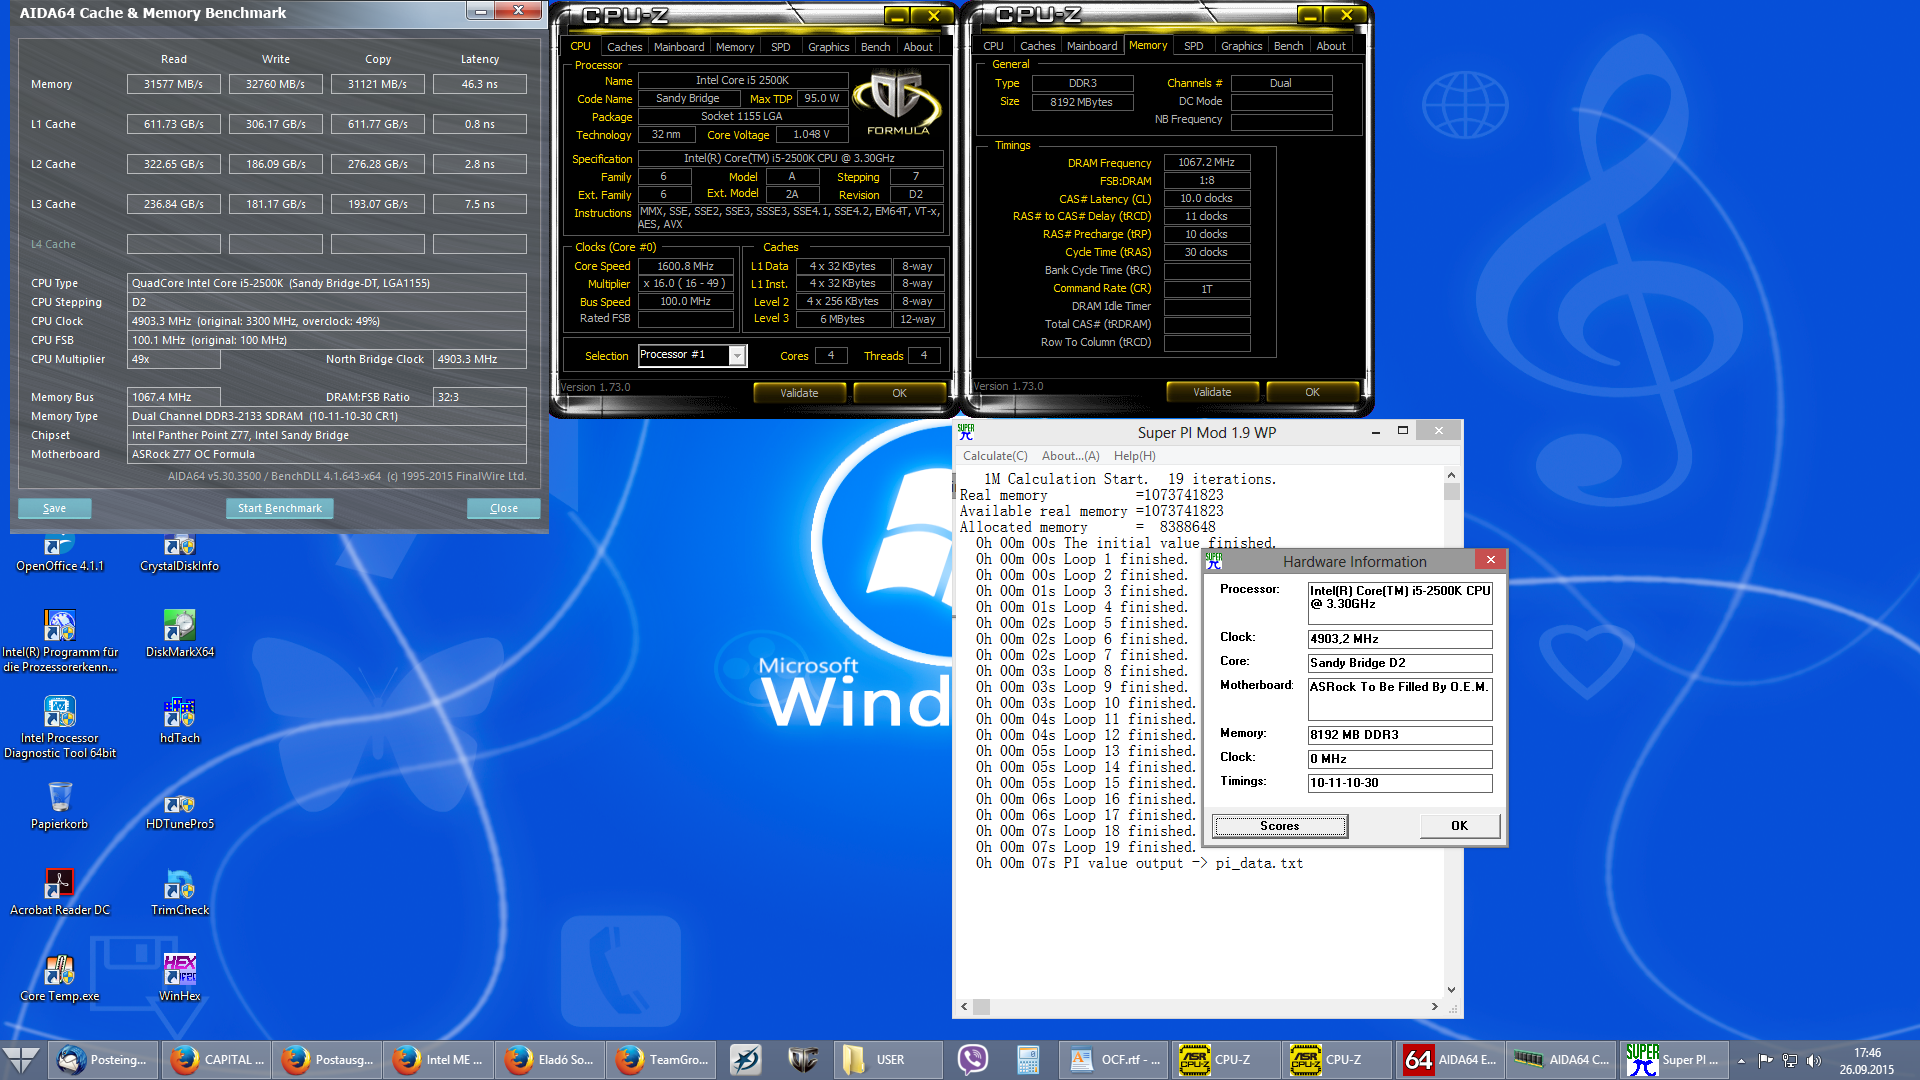1920x1080 pixels.
Task: Click the Super PI horizontal scrollbar right arrow
Action: pyautogui.click(x=1434, y=1007)
